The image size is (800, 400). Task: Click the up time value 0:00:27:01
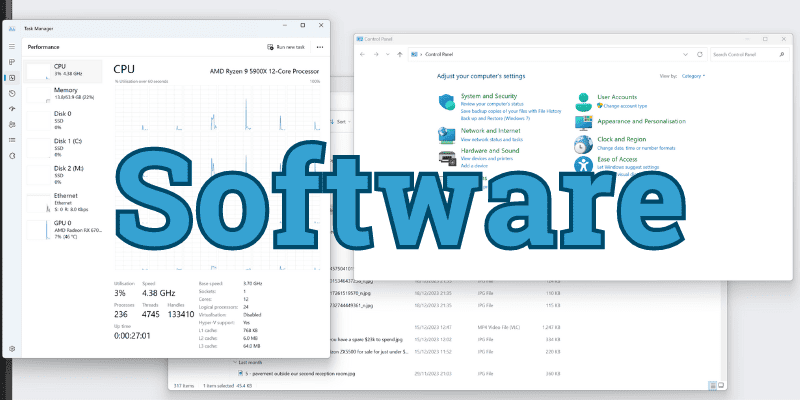pos(132,336)
